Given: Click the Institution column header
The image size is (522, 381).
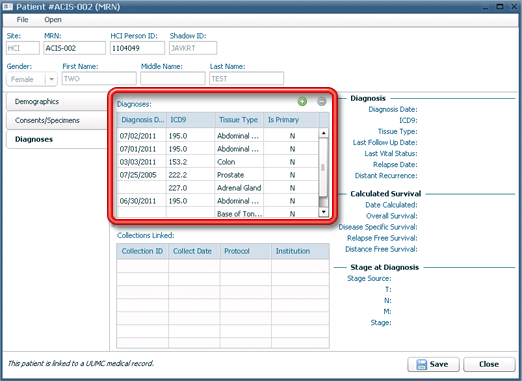Looking at the screenshot, I should [x=300, y=251].
